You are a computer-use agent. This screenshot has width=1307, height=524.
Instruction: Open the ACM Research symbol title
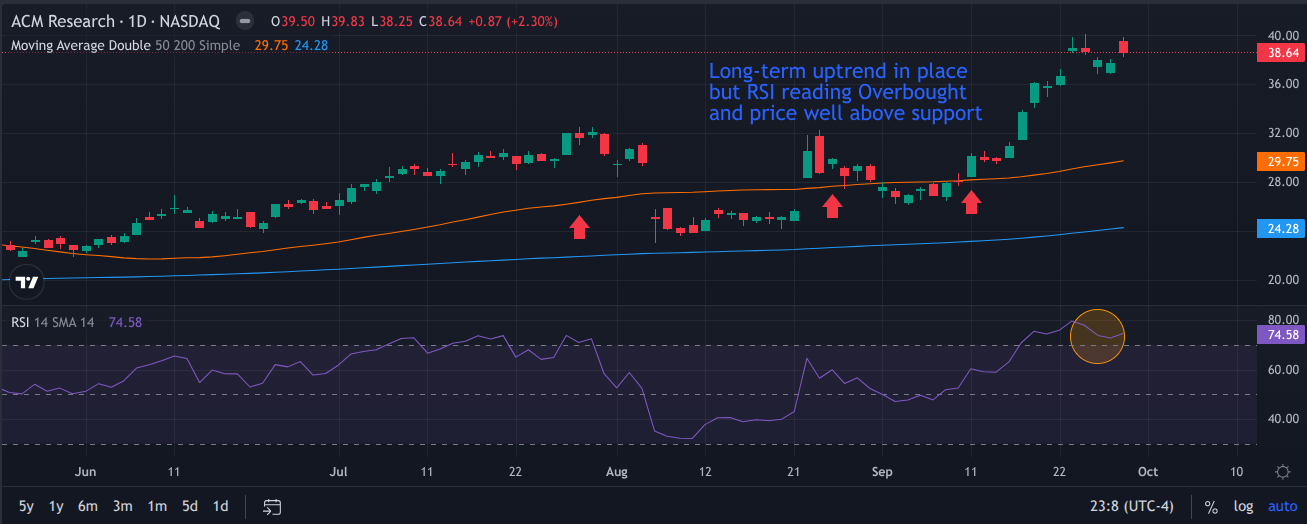click(x=65, y=21)
